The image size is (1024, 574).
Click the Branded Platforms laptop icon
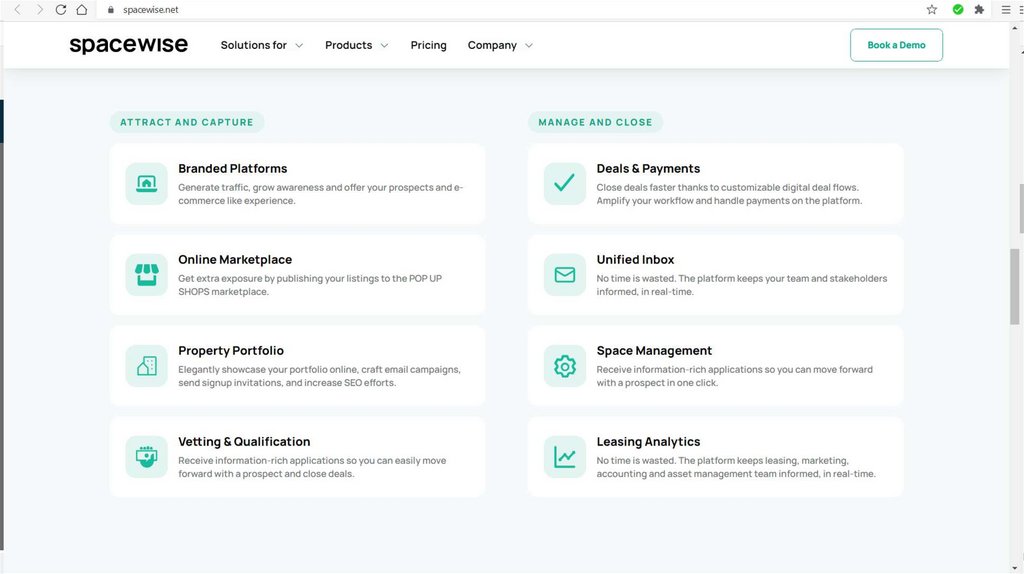click(146, 184)
